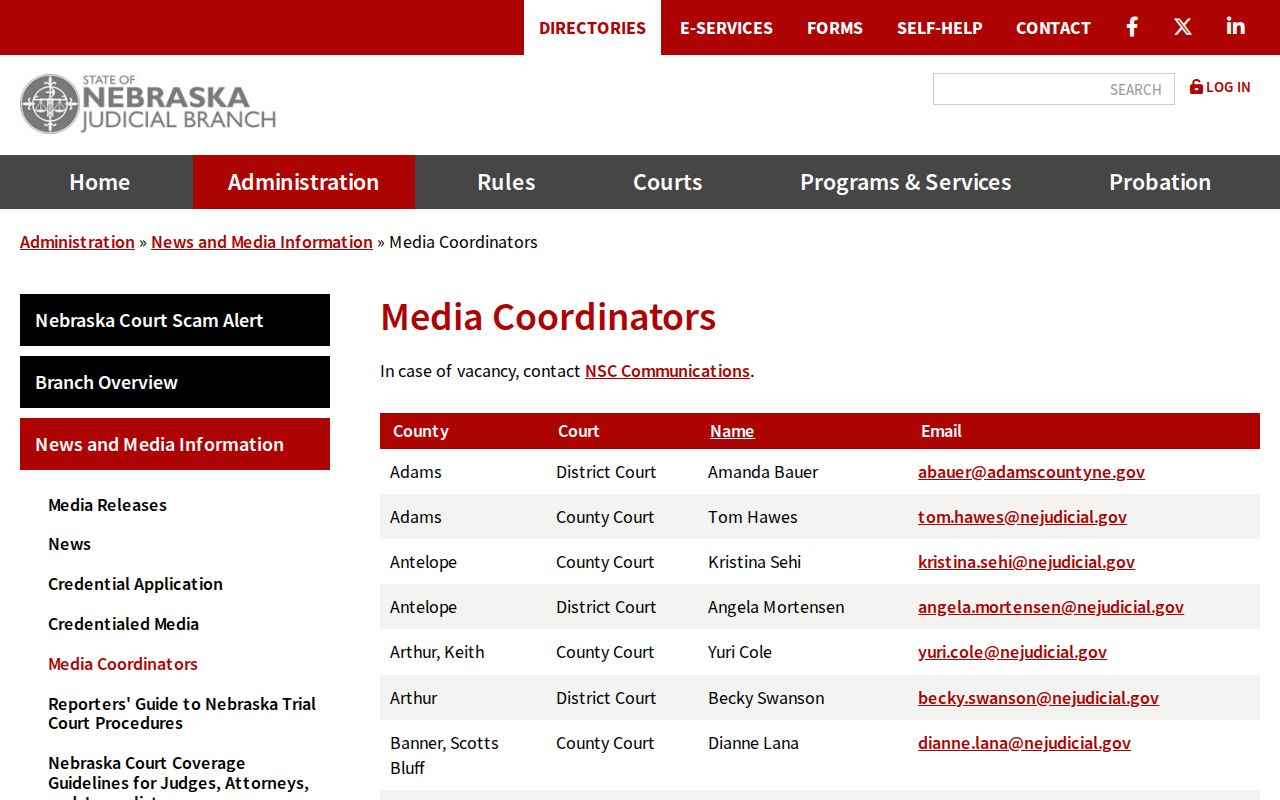1280x800 pixels.
Task: Sort the table by the Name column
Action: tap(732, 431)
